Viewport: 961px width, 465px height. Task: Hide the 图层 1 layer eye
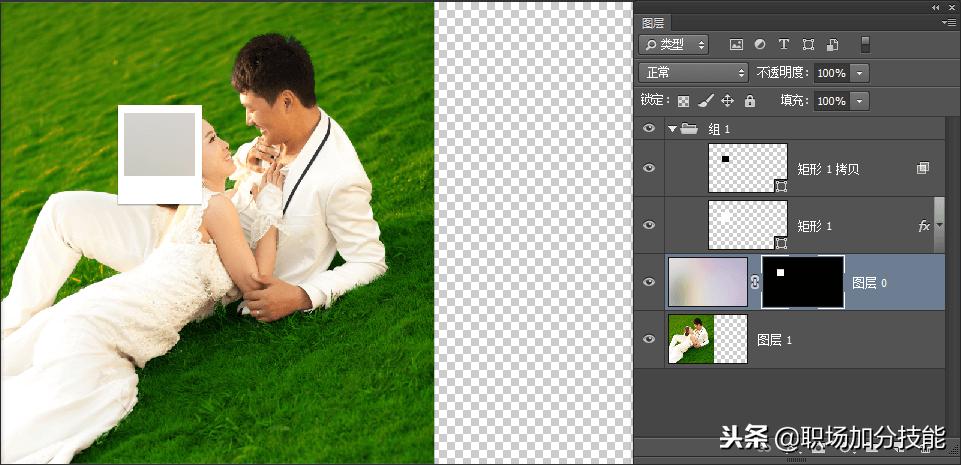pos(649,339)
